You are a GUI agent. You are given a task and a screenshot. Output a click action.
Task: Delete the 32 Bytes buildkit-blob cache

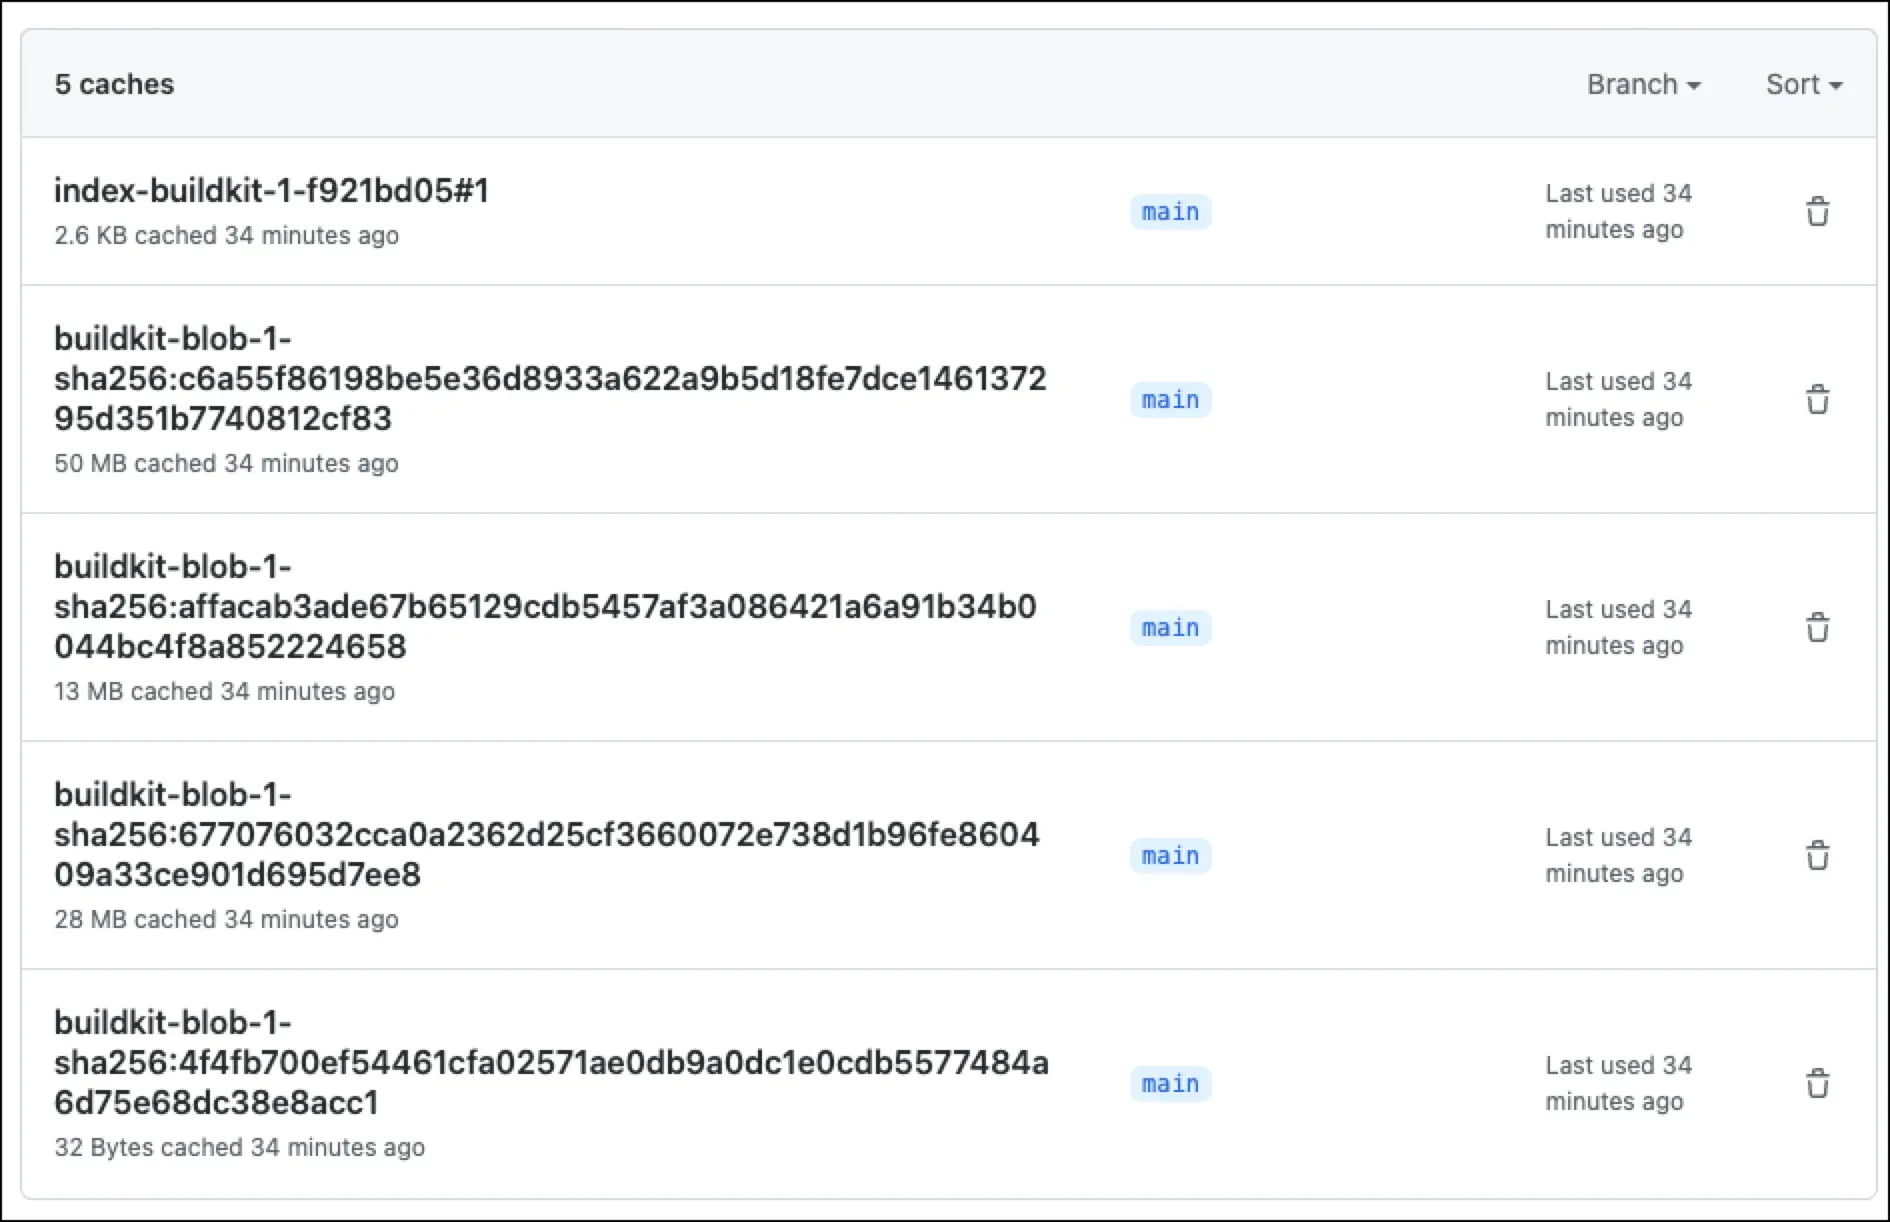[1818, 1083]
